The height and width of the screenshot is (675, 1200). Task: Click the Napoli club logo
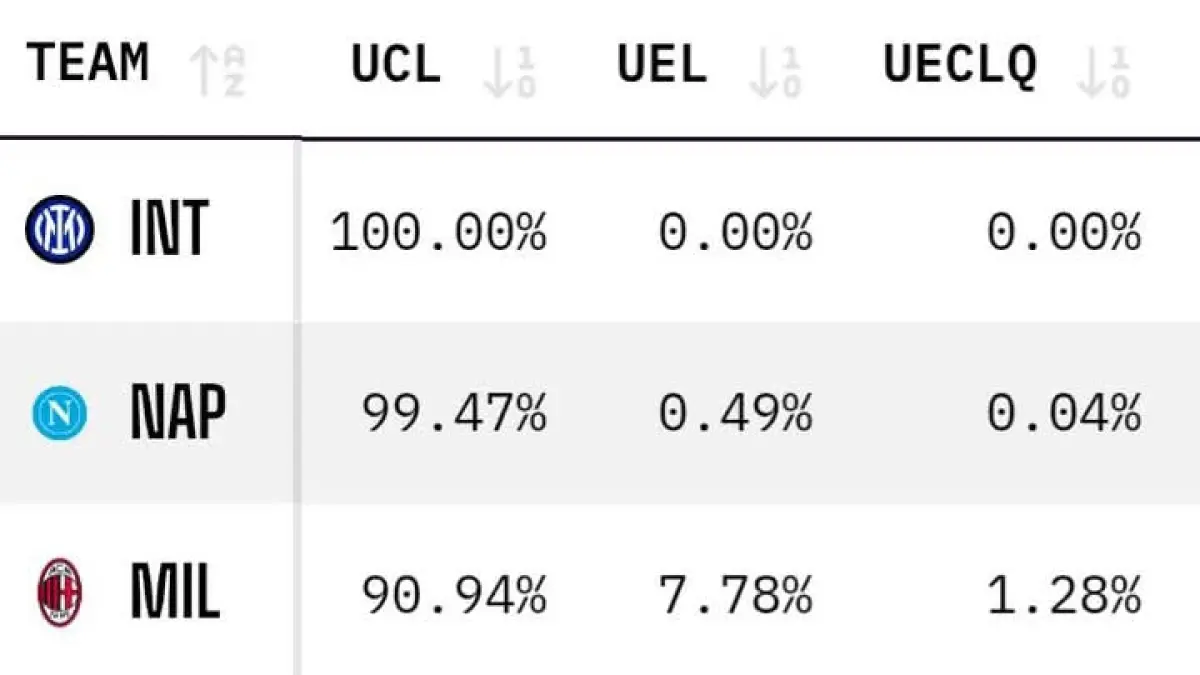point(59,412)
